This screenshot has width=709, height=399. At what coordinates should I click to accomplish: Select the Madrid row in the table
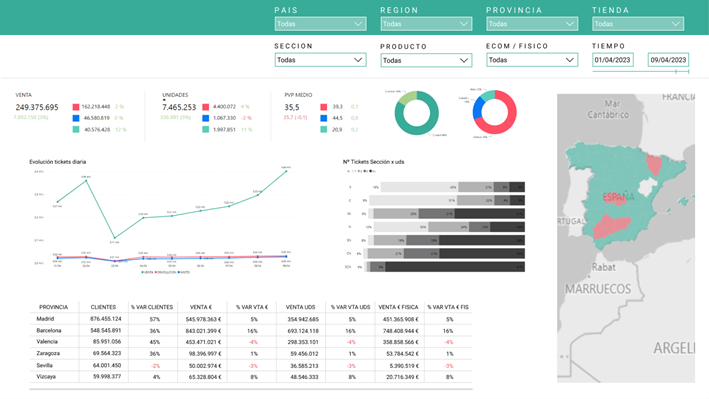coord(251,319)
